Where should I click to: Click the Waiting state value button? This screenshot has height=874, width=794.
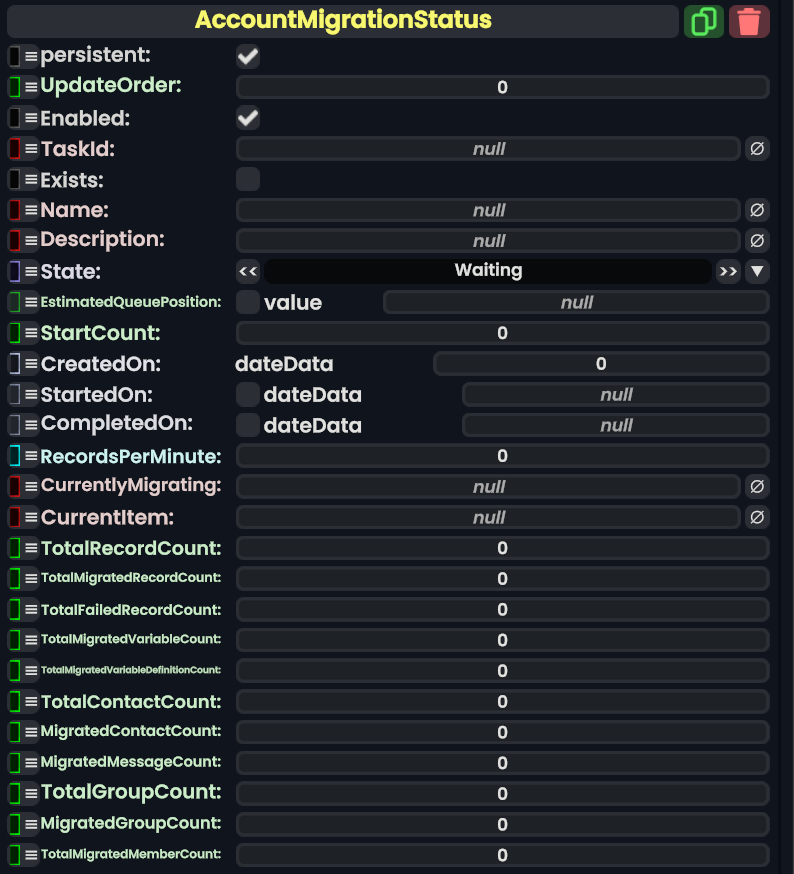(488, 271)
